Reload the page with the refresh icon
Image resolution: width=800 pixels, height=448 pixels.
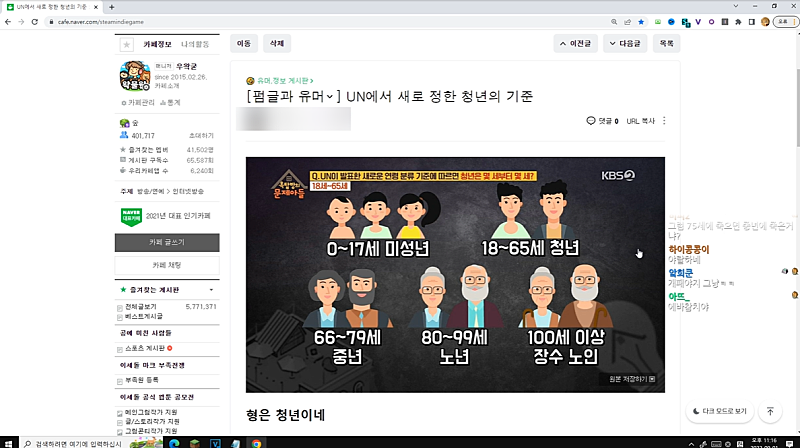(35, 22)
